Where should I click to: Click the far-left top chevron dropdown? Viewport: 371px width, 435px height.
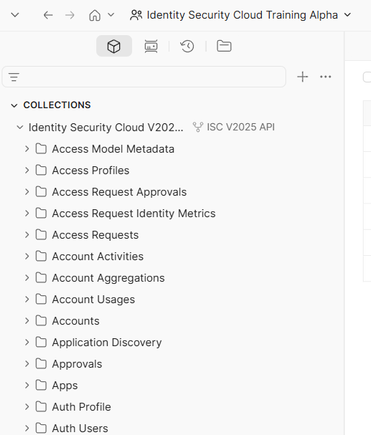pos(15,15)
